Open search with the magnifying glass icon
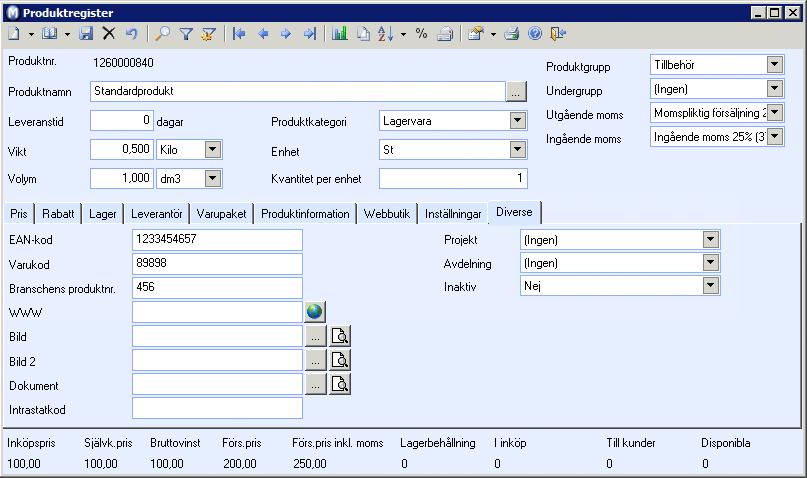 [163, 34]
